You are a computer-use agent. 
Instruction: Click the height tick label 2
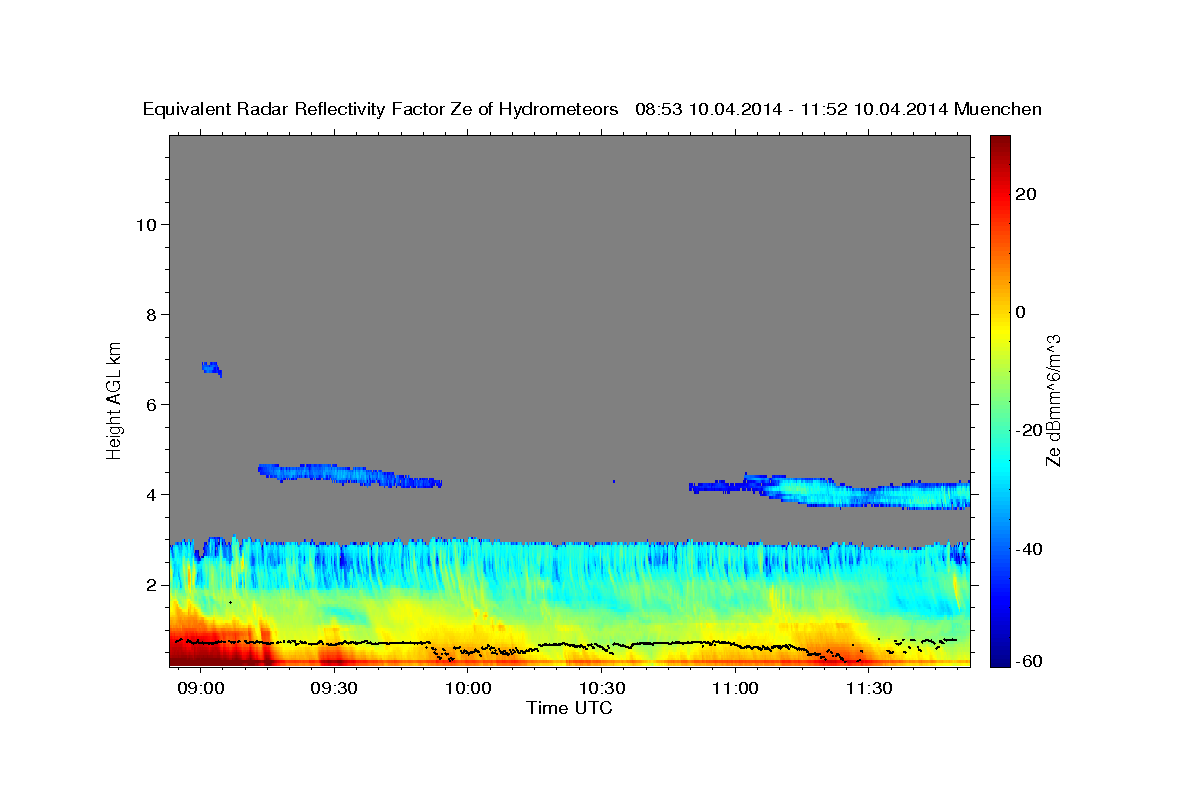click(x=151, y=584)
